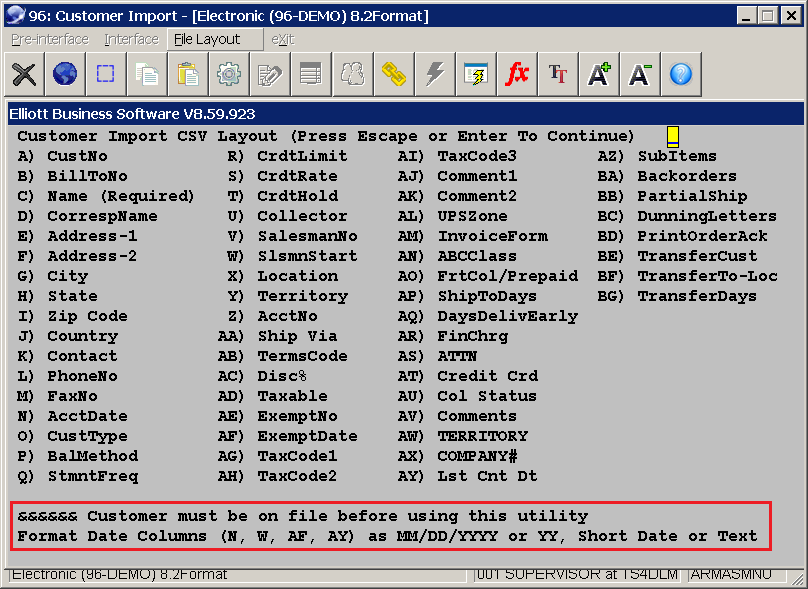Select the 'Lst Cnt Dt' field label
Image resolution: width=808 pixels, height=589 pixels.
487,476
